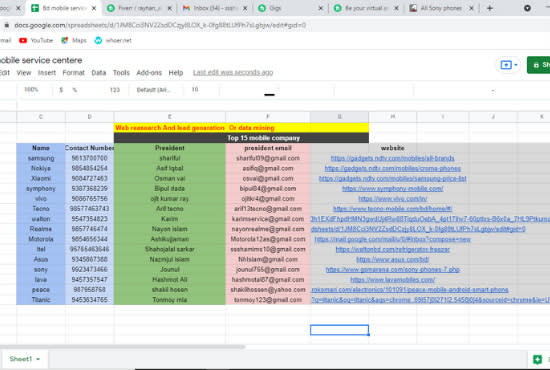This screenshot has width=550, height=370.
Task: Click the lock icon in the address bar
Action: [x=7, y=25]
